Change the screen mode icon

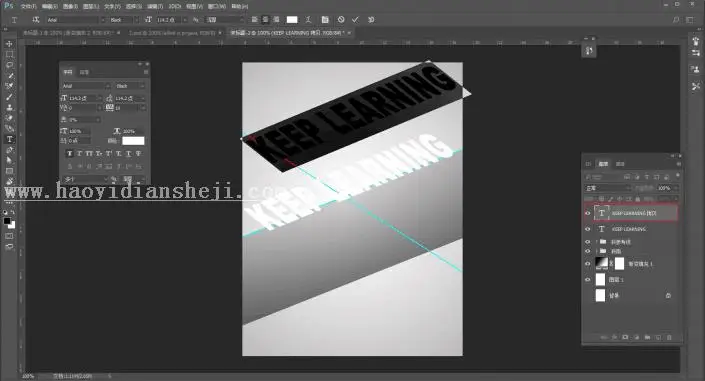tap(9, 247)
